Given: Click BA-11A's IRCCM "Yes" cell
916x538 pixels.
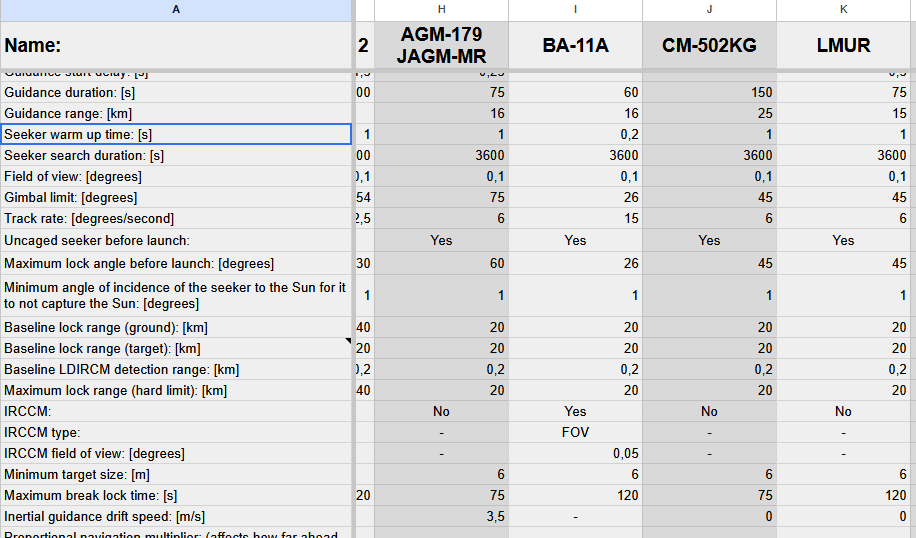Looking at the screenshot, I should [x=575, y=411].
